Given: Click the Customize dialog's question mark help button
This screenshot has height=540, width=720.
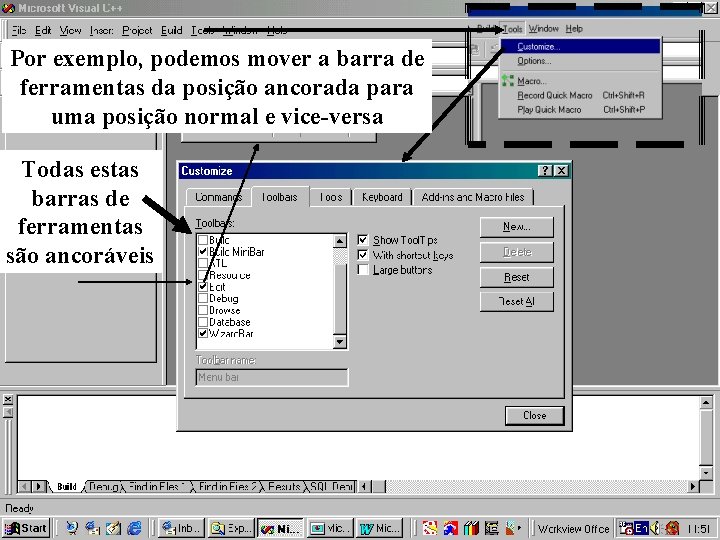Looking at the screenshot, I should coord(545,171).
